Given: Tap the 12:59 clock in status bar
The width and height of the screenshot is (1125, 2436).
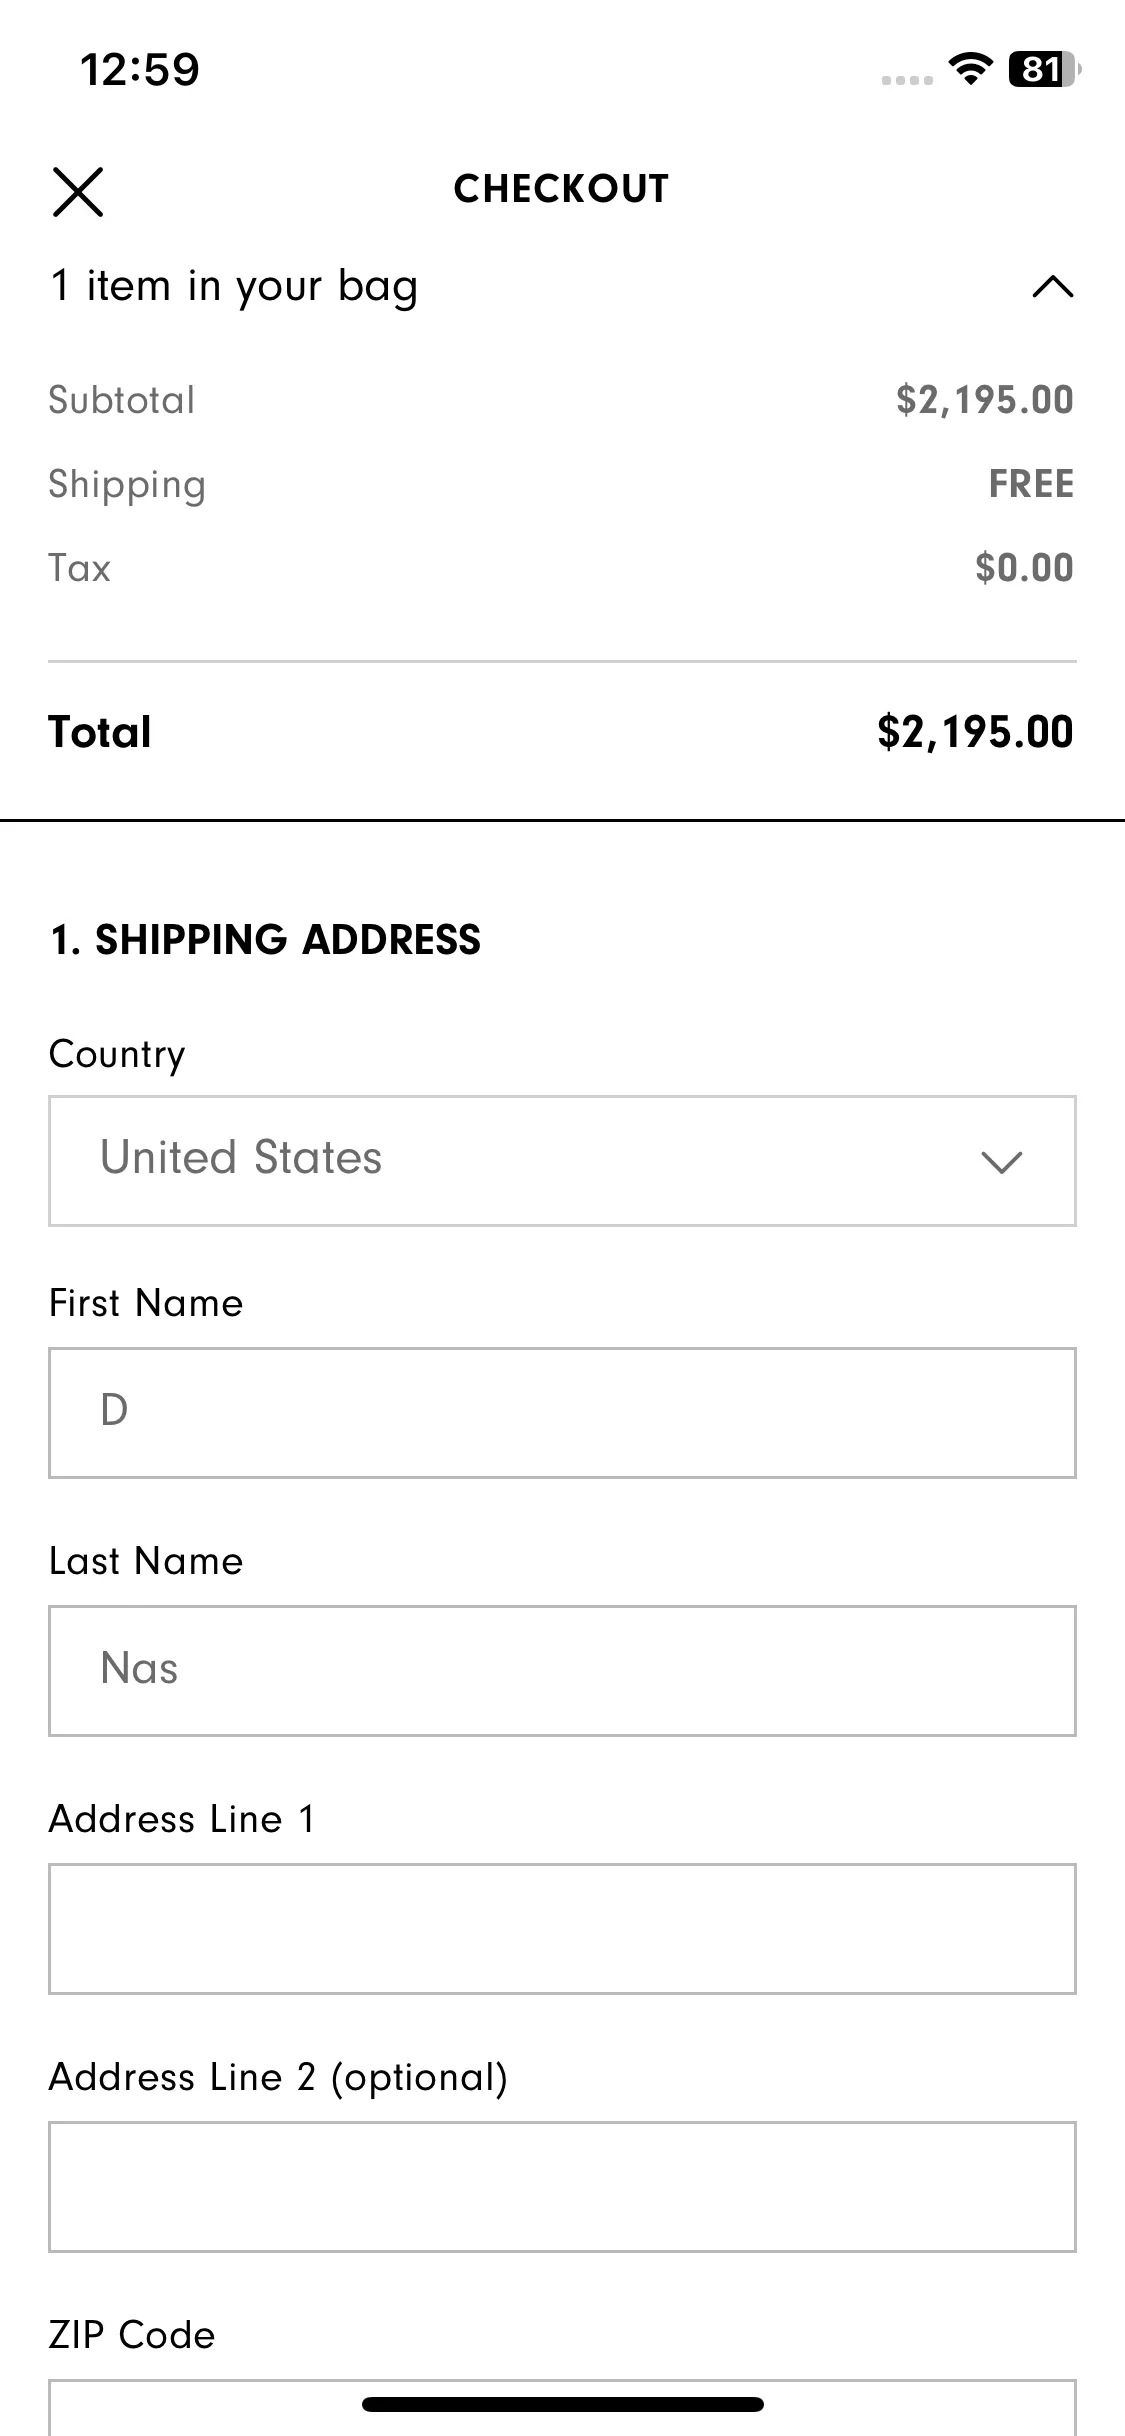Looking at the screenshot, I should [140, 70].
